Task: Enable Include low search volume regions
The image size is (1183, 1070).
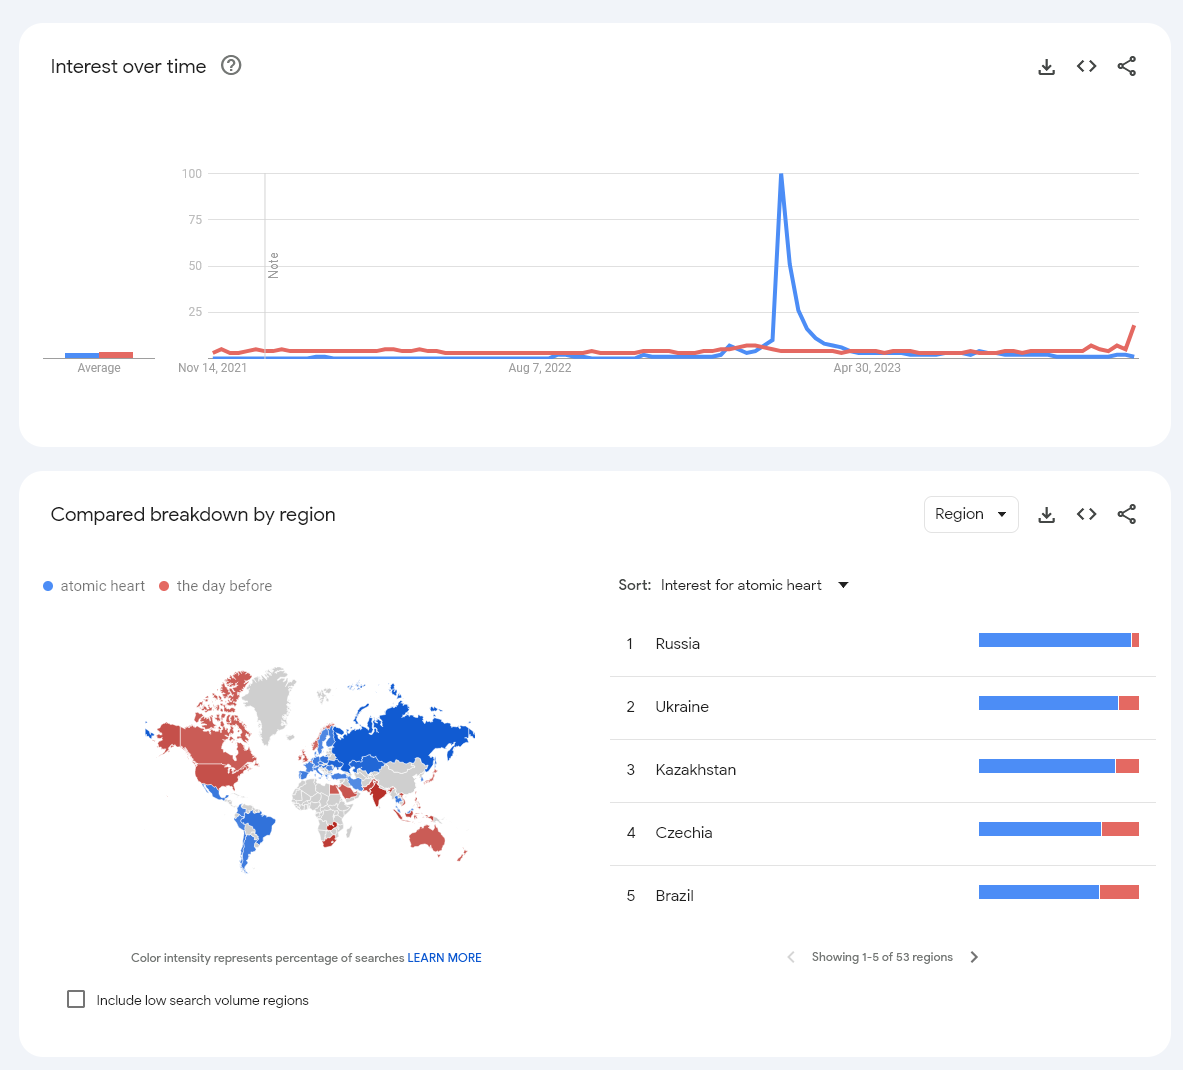Action: click(x=76, y=999)
